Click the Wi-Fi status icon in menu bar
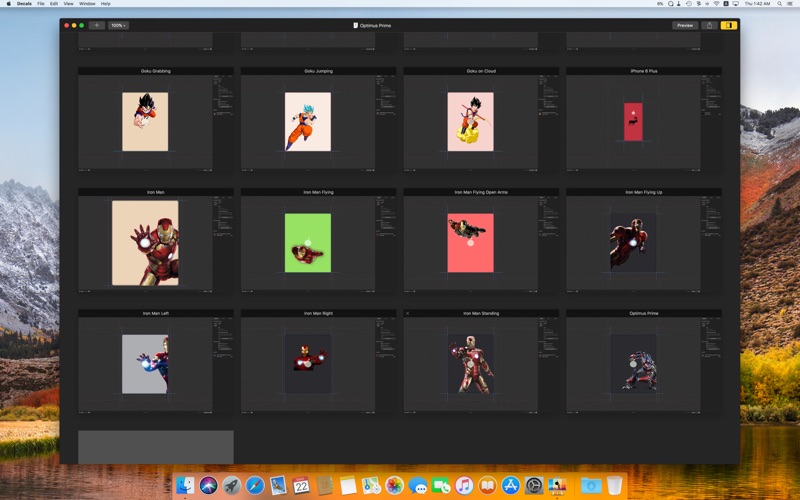Image resolution: width=800 pixels, height=500 pixels. tap(716, 4)
